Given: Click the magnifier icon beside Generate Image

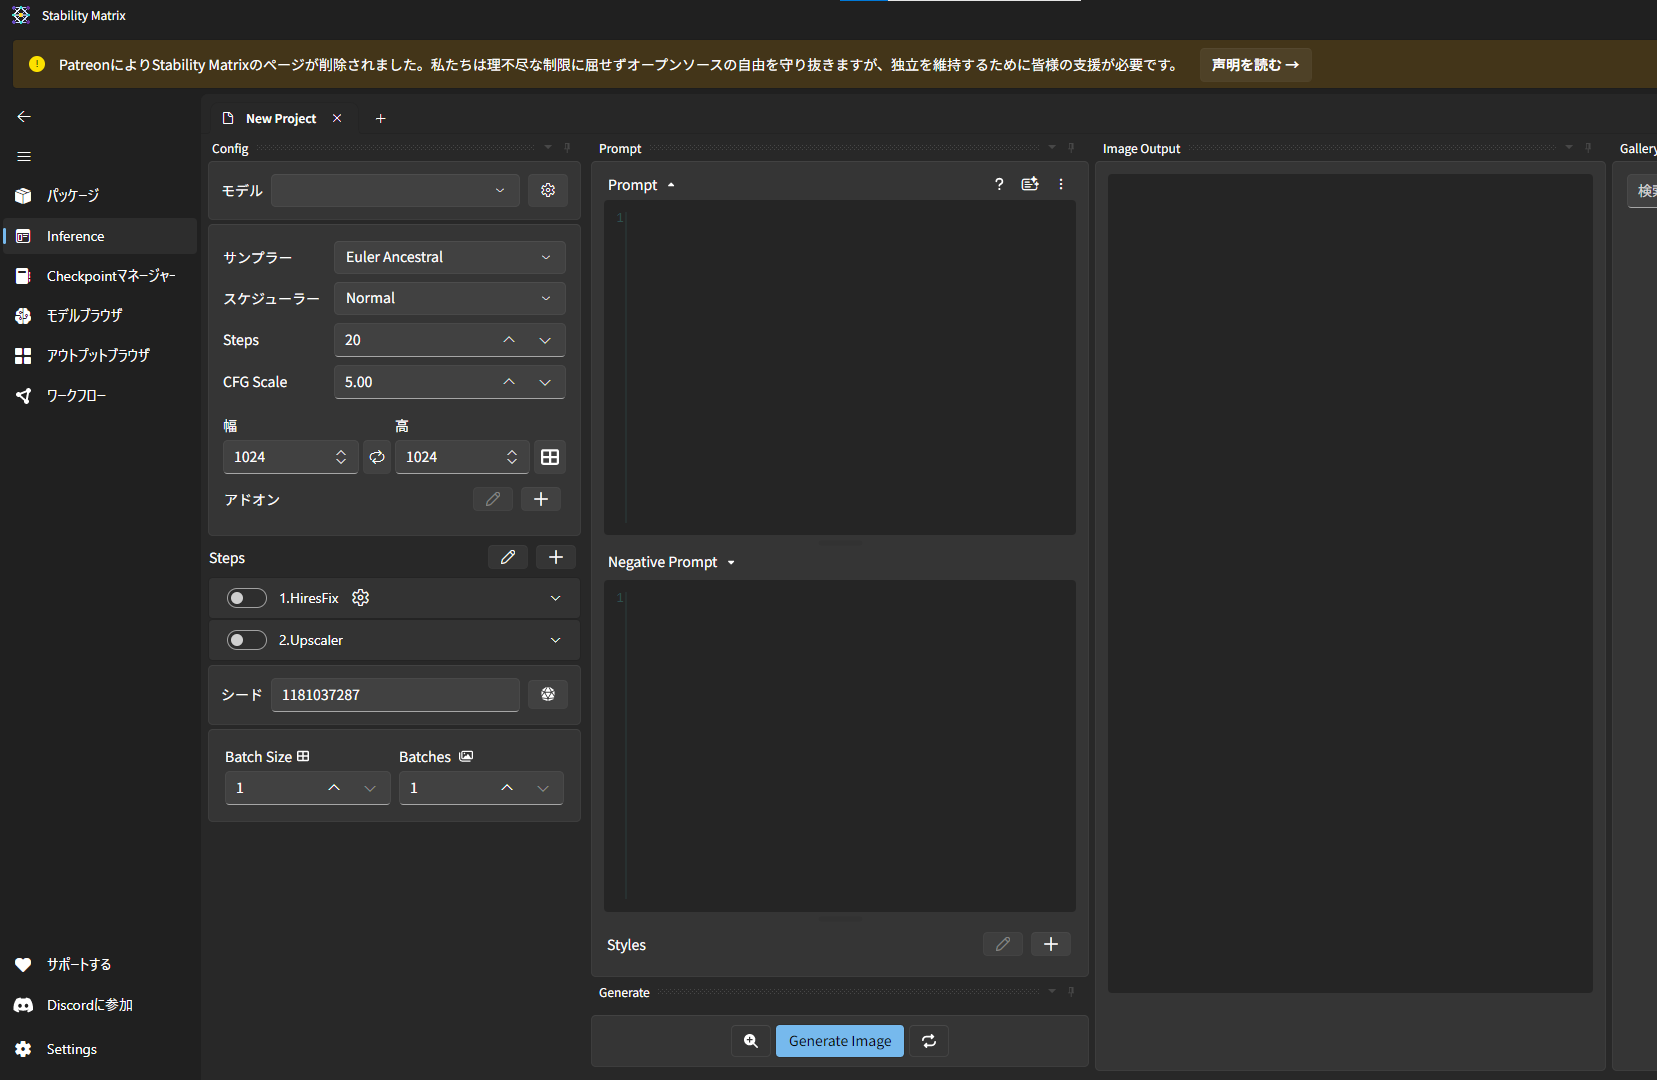Looking at the screenshot, I should (751, 1041).
